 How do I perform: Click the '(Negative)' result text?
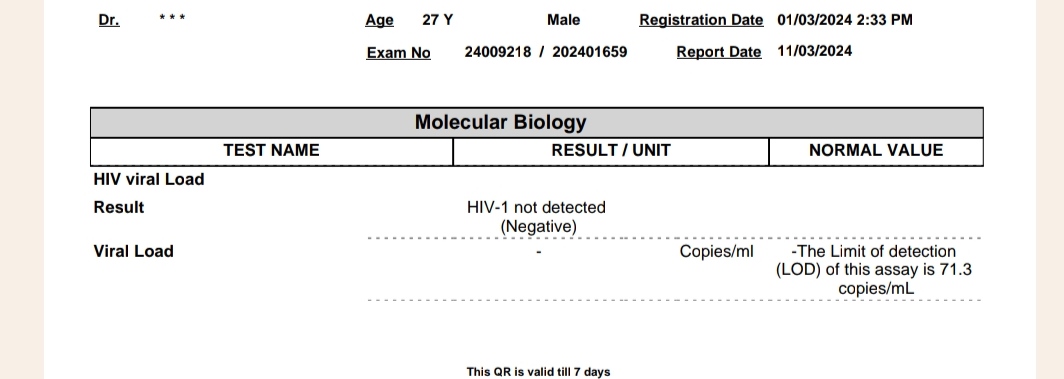538,226
